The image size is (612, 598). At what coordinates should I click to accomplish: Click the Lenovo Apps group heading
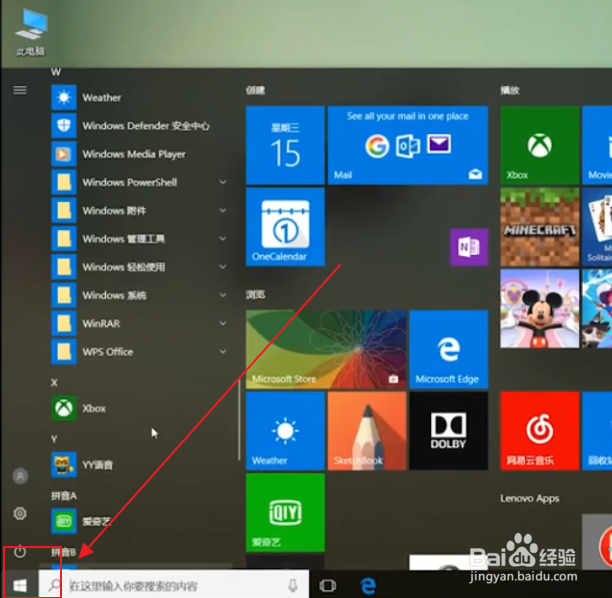[x=530, y=498]
